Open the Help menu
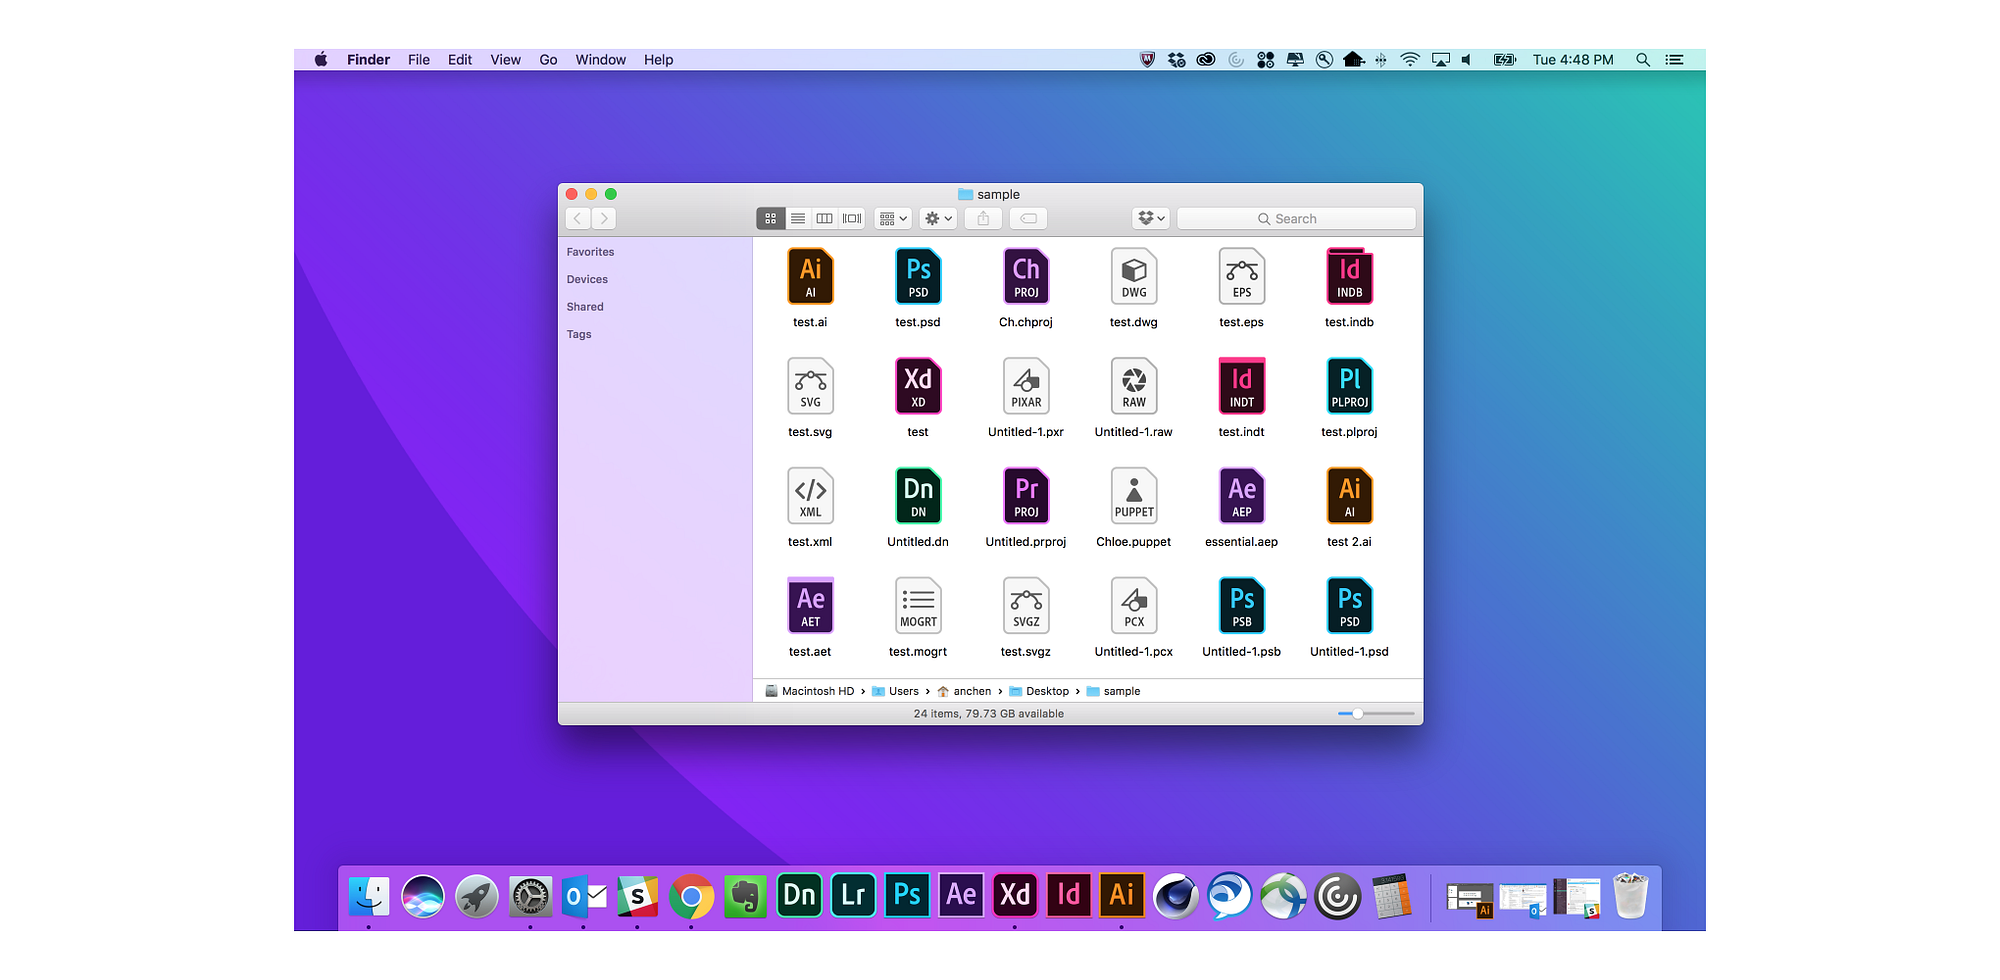 [x=658, y=60]
